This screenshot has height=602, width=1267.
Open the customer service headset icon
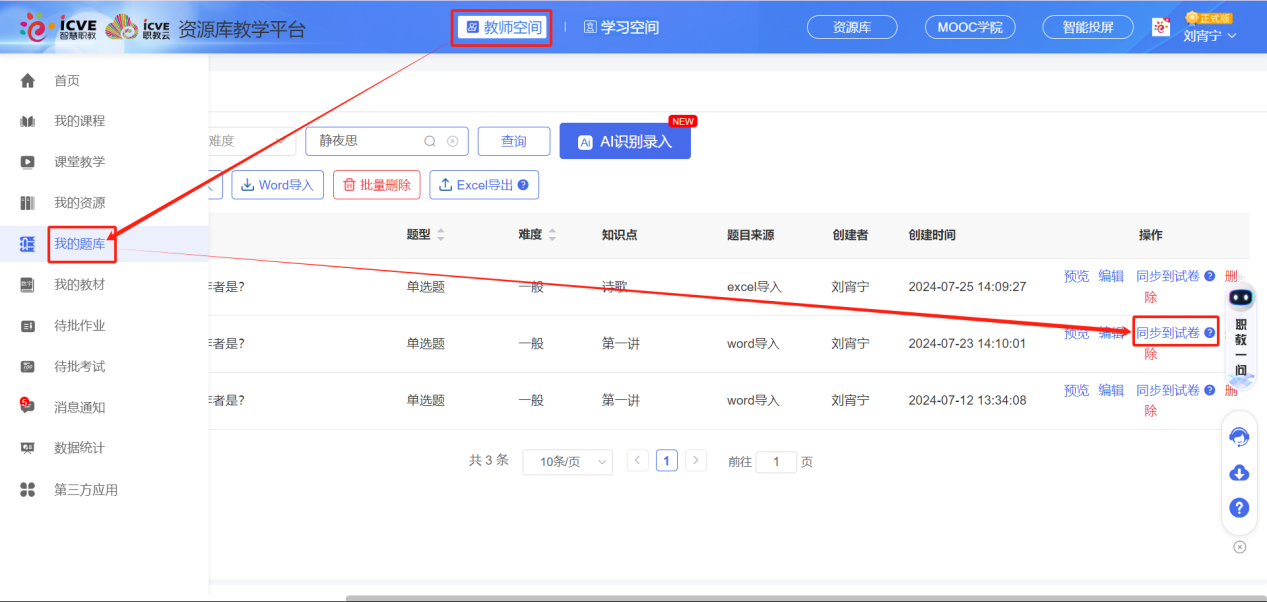point(1239,437)
